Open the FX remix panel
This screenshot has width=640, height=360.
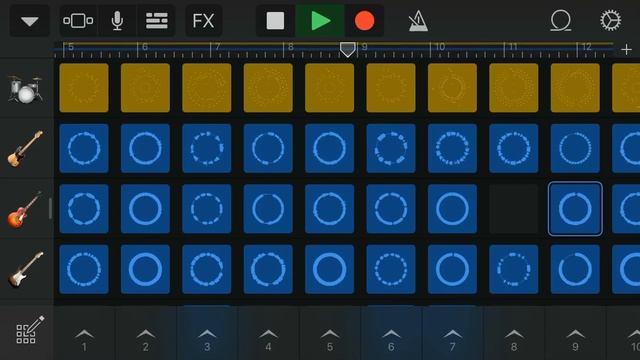(x=204, y=21)
